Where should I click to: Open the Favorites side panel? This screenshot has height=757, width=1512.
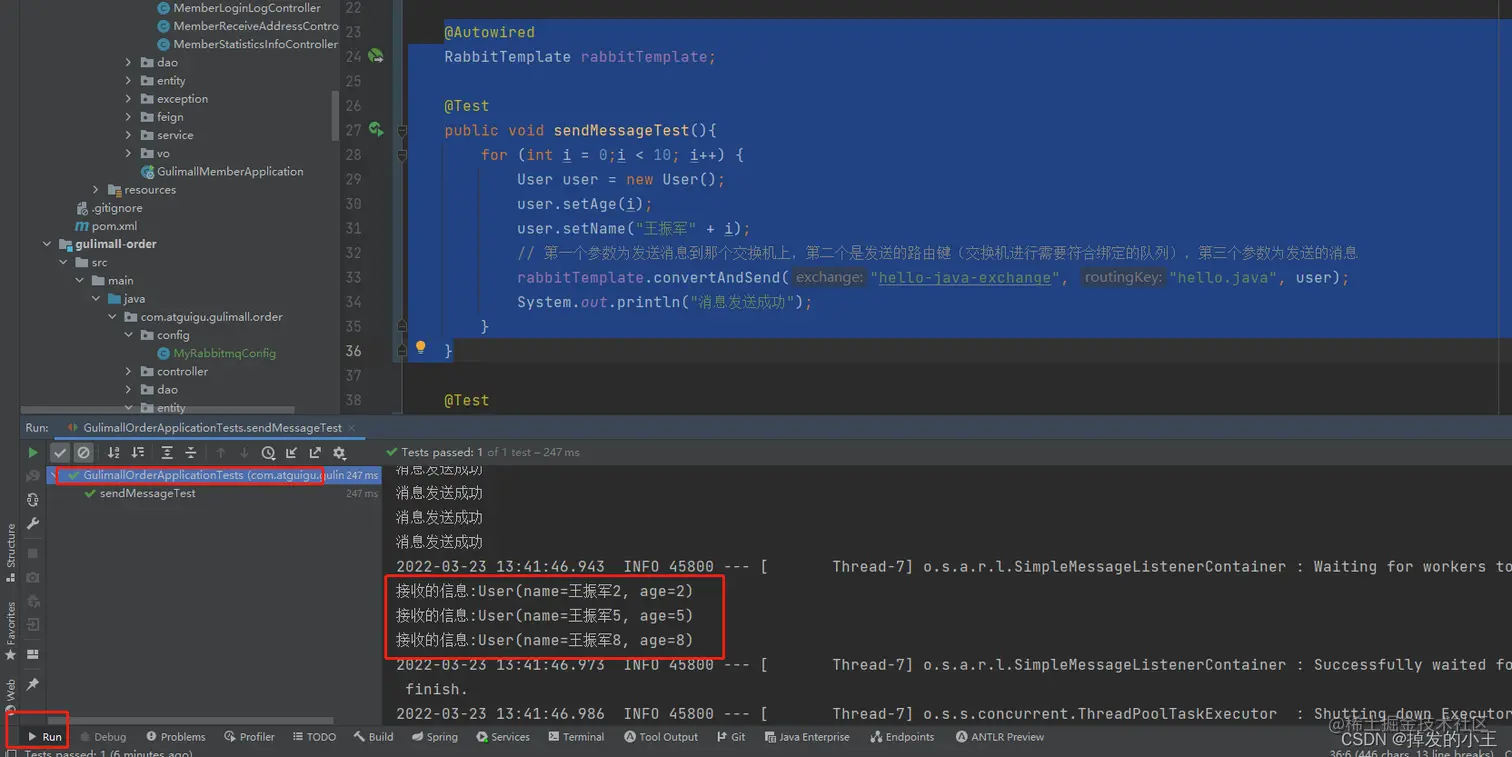11,630
